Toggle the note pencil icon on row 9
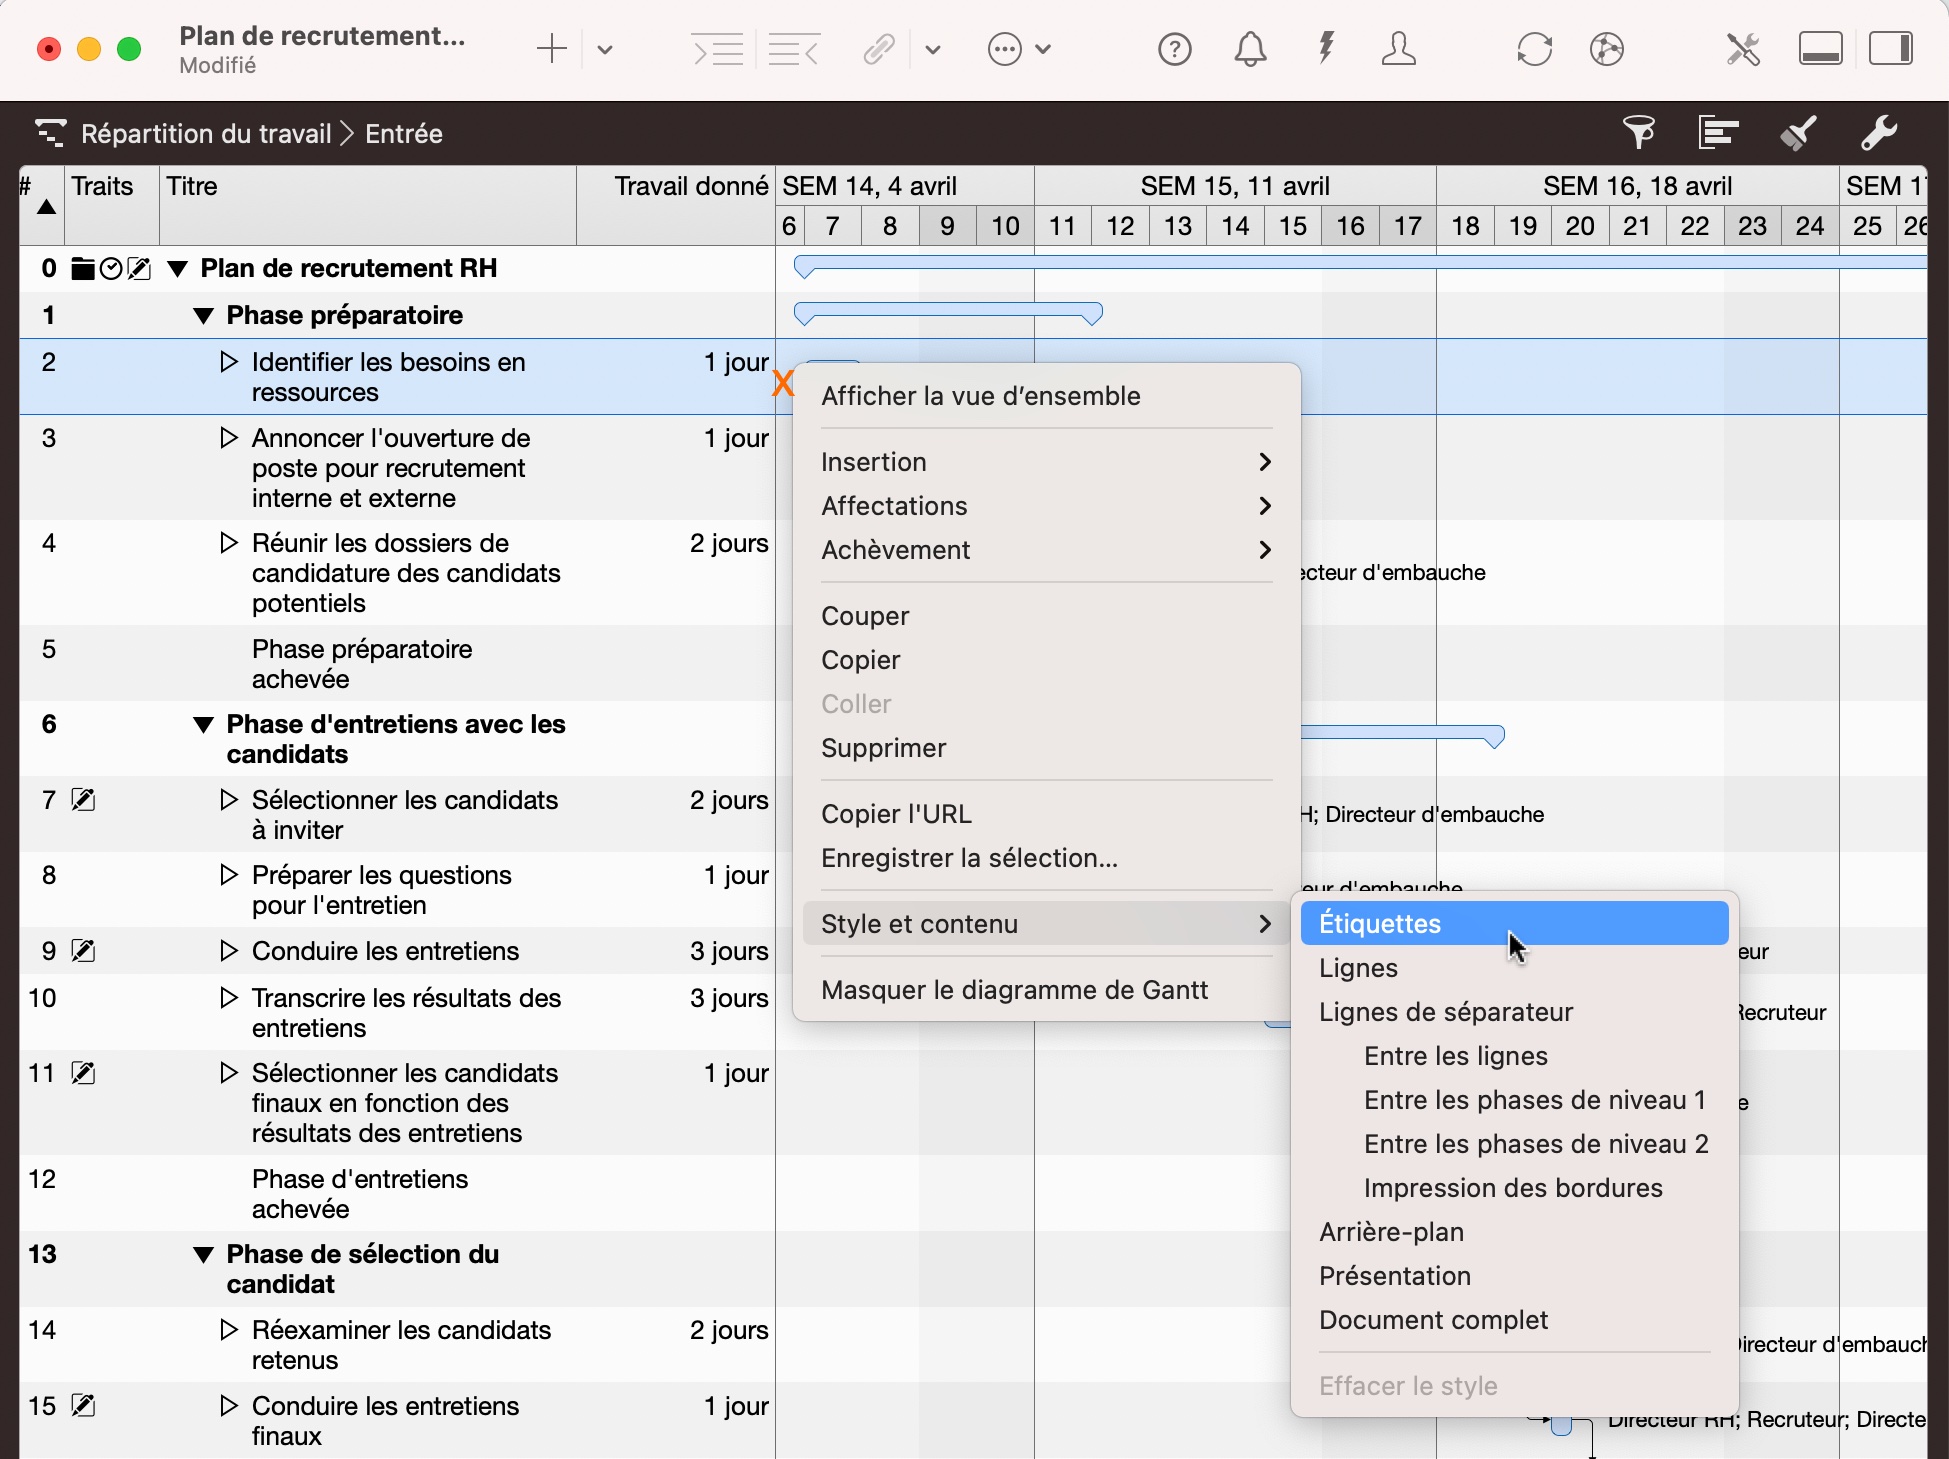 coord(84,950)
